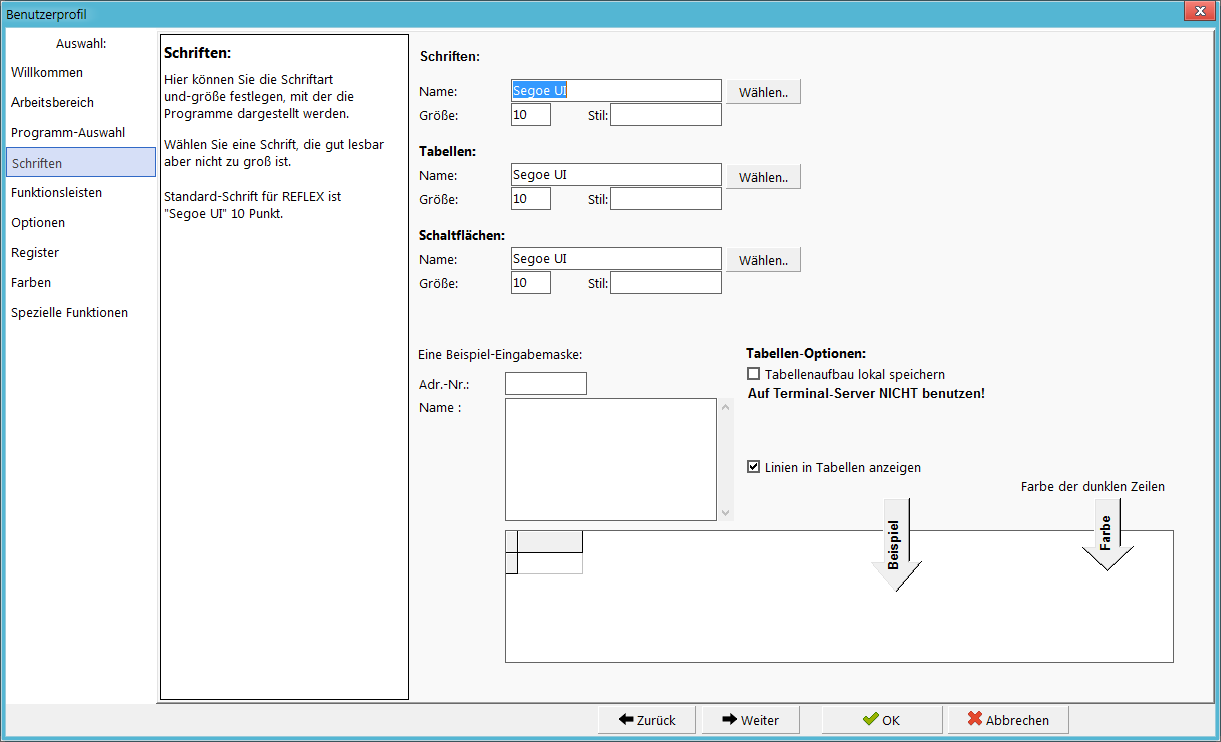Open Funktionsleisten settings
1221x742 pixels.
[56, 193]
